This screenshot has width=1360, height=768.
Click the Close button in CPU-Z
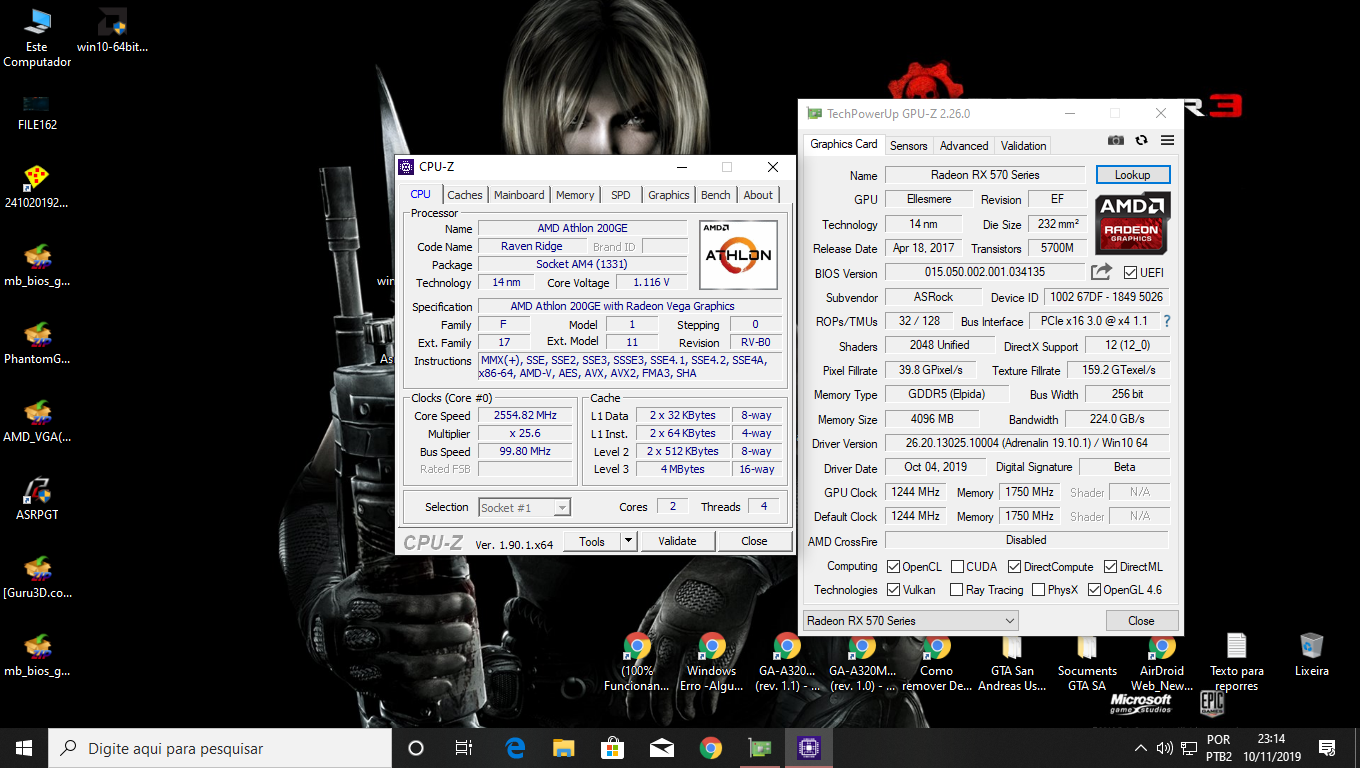point(754,541)
